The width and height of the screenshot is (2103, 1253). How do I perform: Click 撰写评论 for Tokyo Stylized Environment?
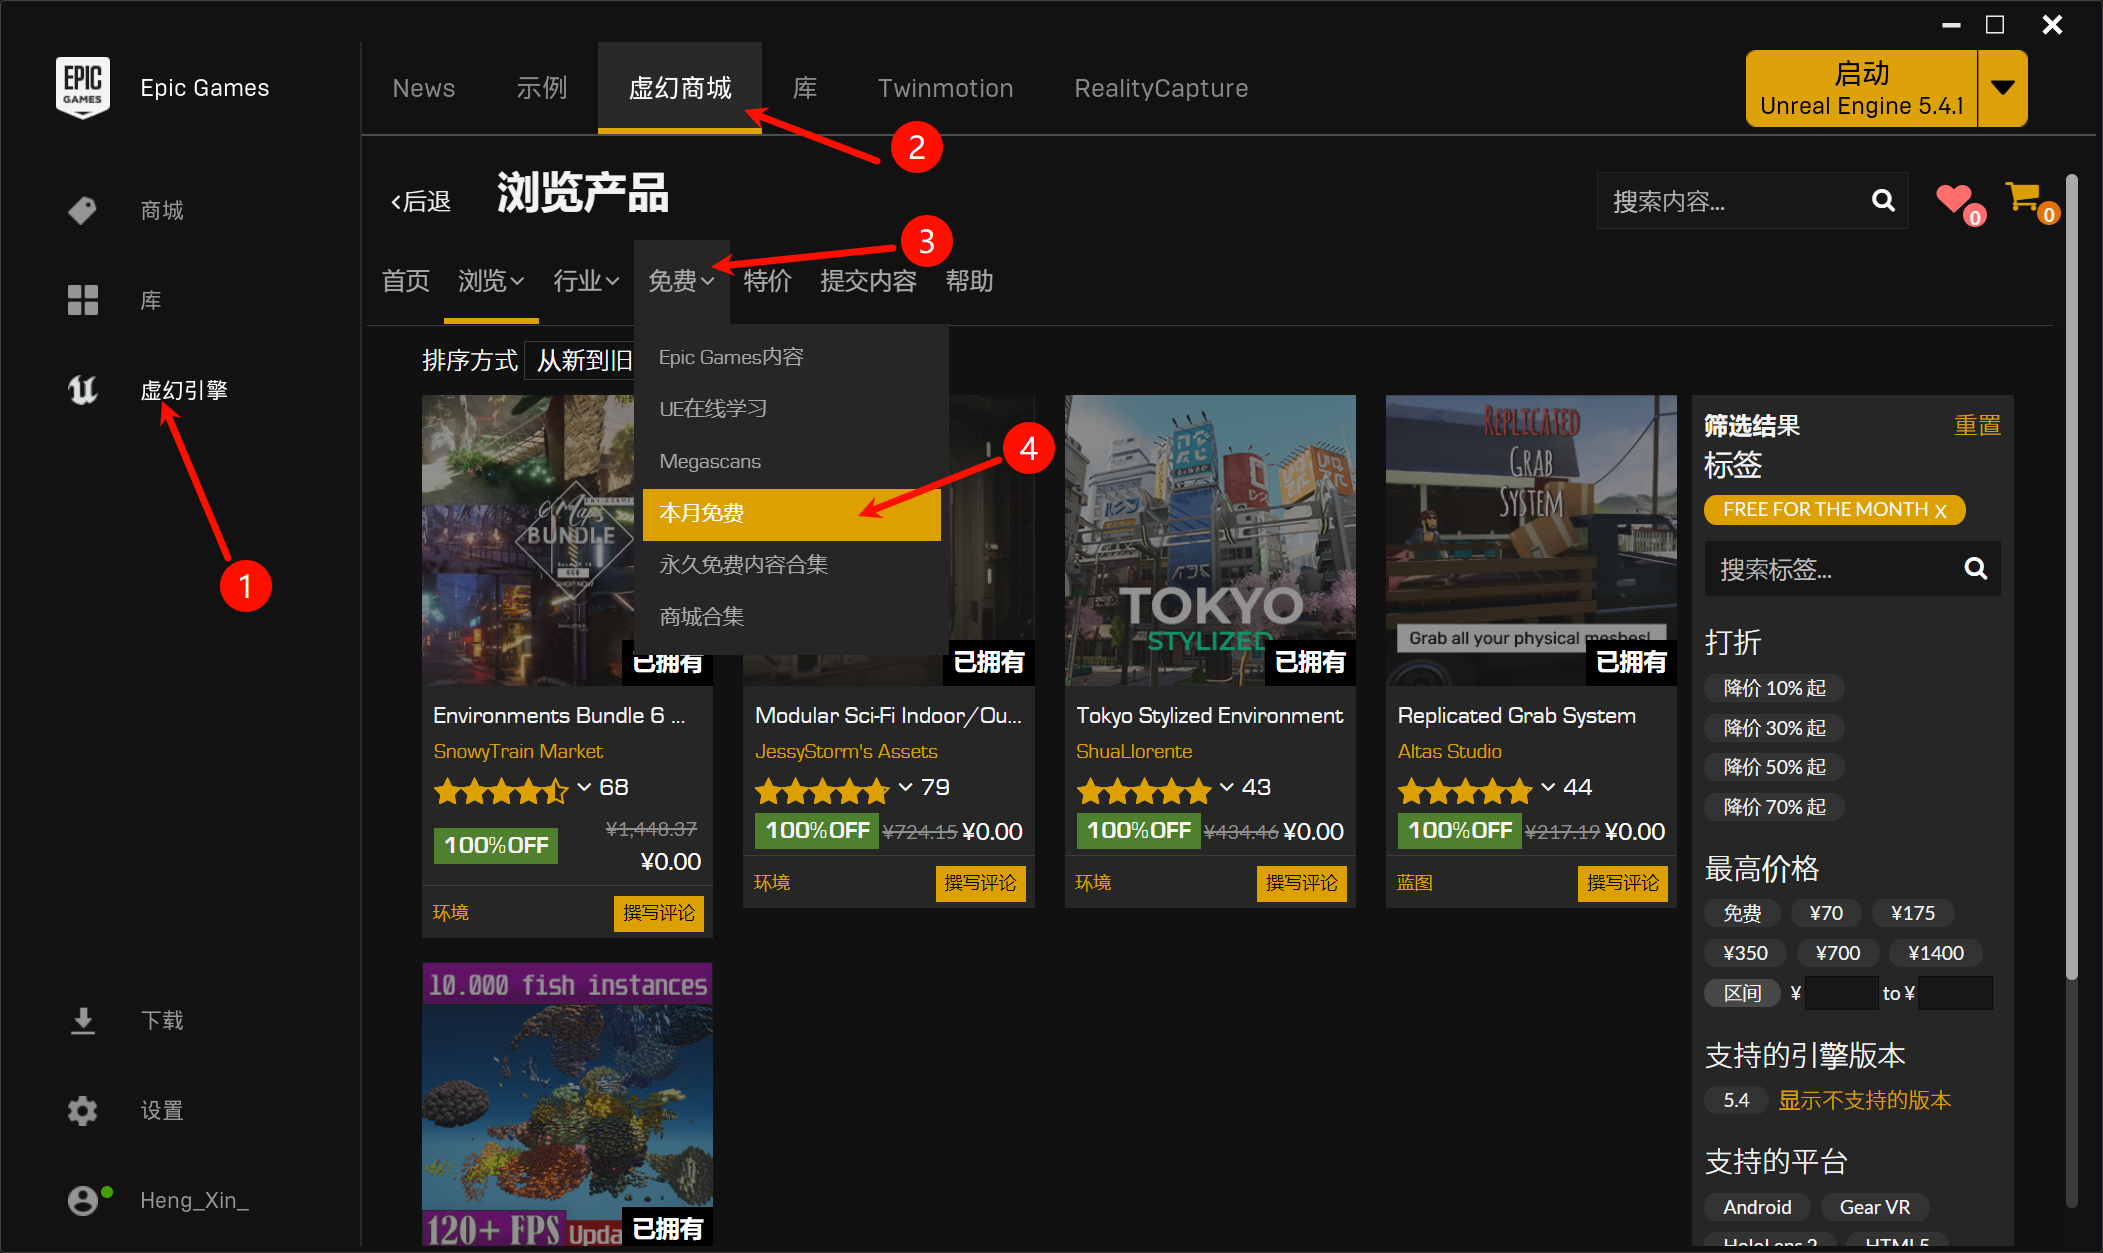[1301, 883]
